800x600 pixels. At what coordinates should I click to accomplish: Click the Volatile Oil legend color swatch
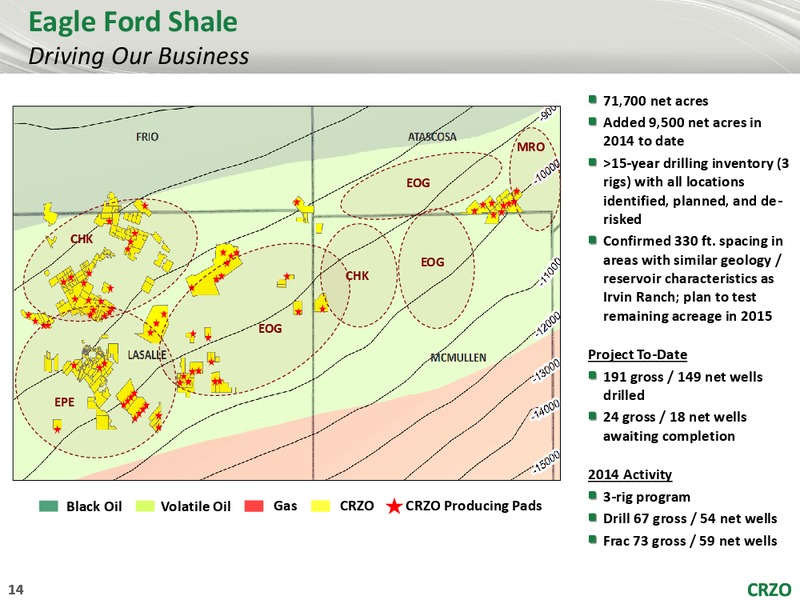[x=145, y=506]
